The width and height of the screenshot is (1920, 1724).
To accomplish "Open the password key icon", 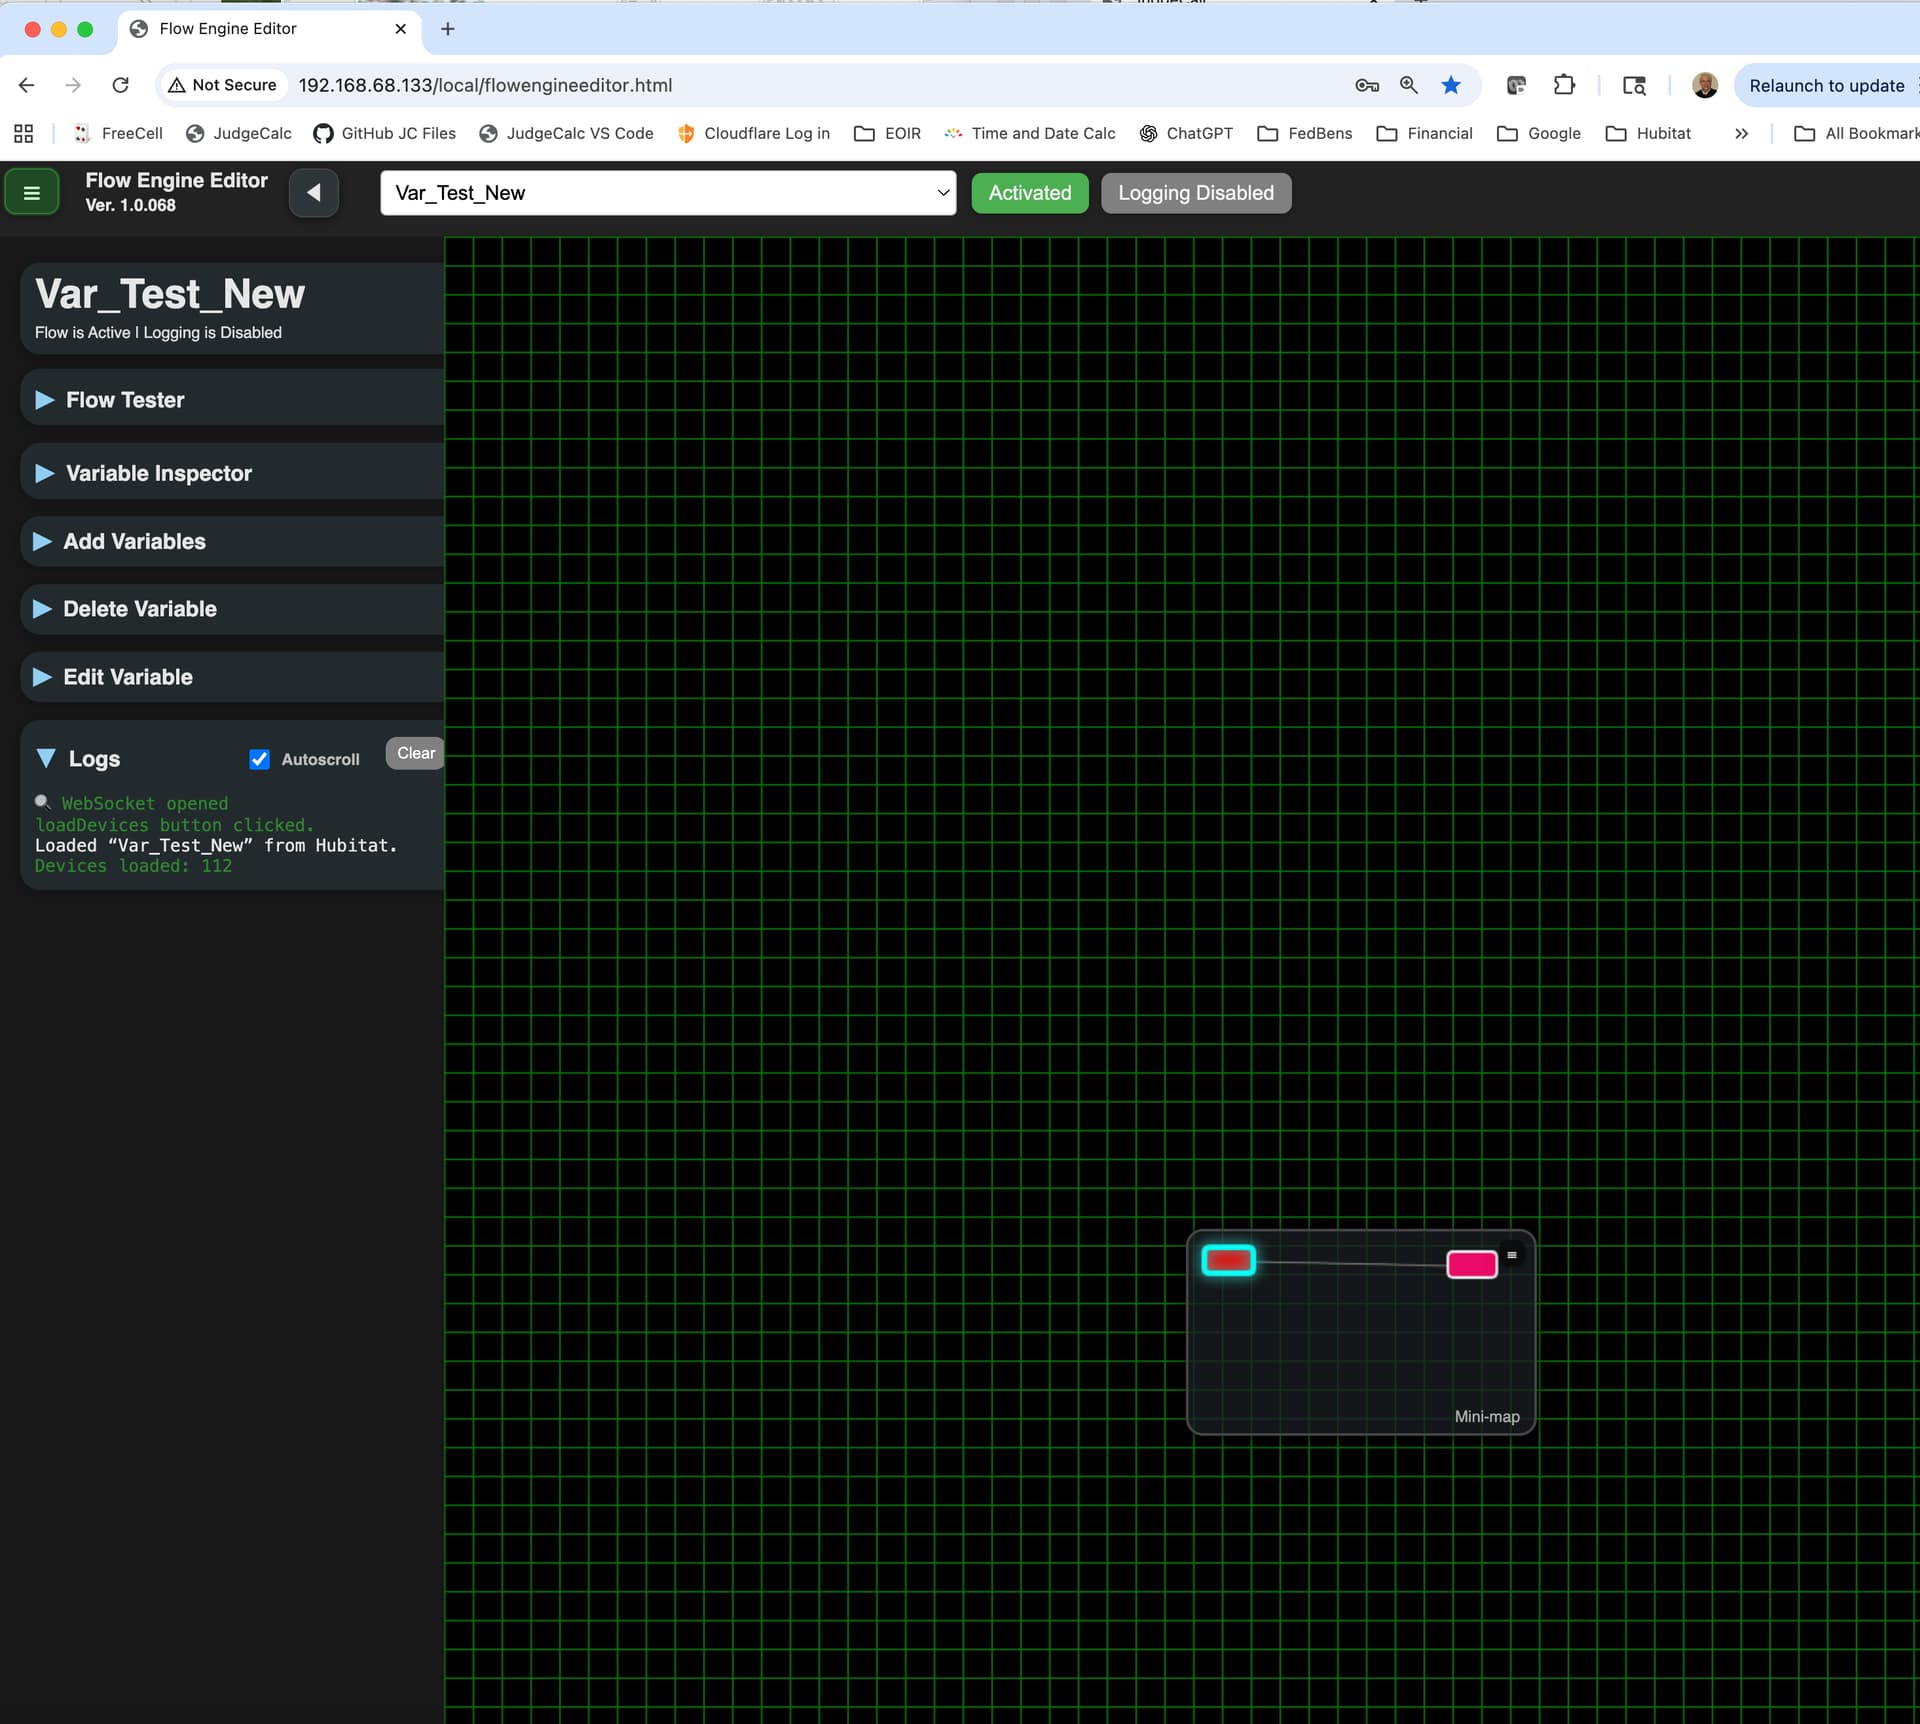I will coord(1366,85).
